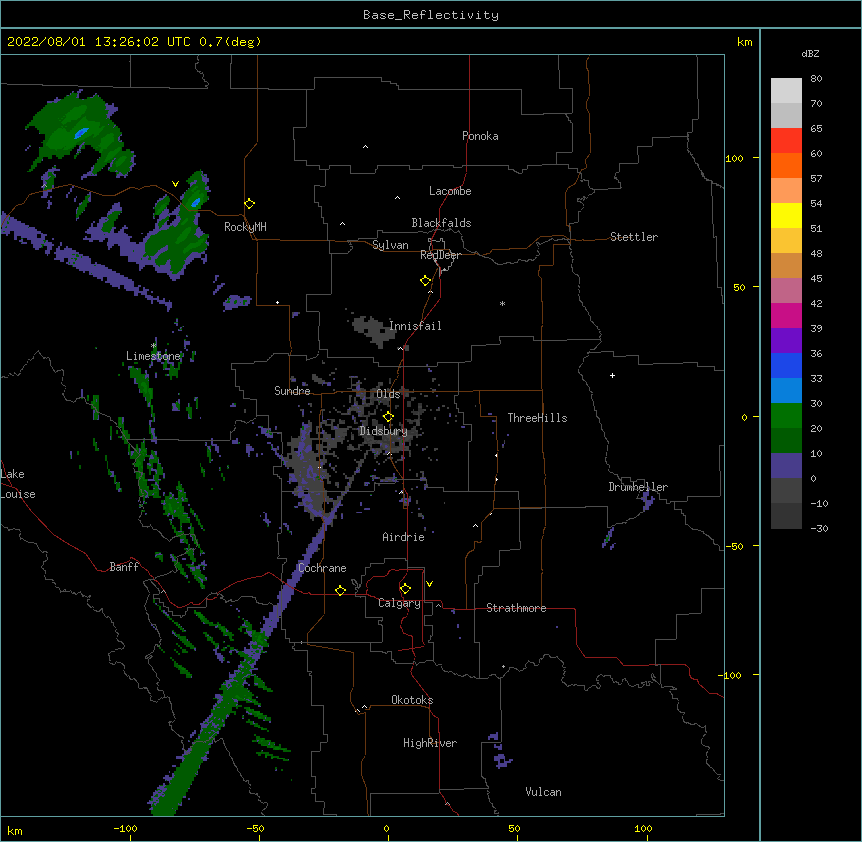The height and width of the screenshot is (842, 862).
Task: Click the Calgary city label
Action: pyautogui.click(x=399, y=603)
